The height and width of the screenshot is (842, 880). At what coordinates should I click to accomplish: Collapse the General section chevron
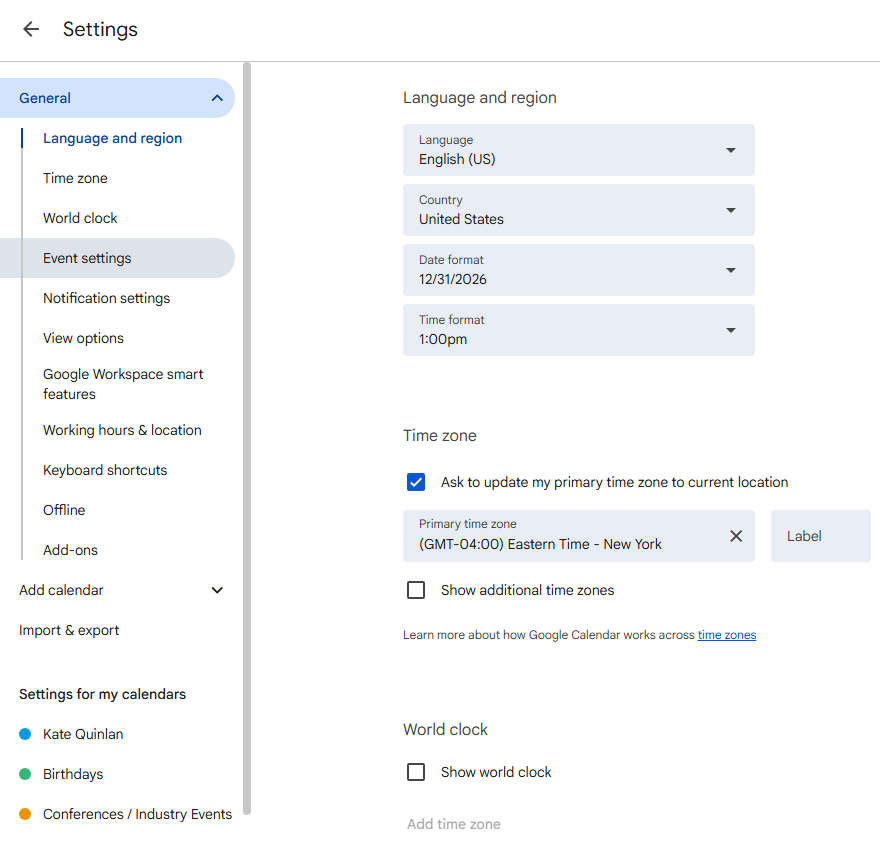tap(217, 98)
